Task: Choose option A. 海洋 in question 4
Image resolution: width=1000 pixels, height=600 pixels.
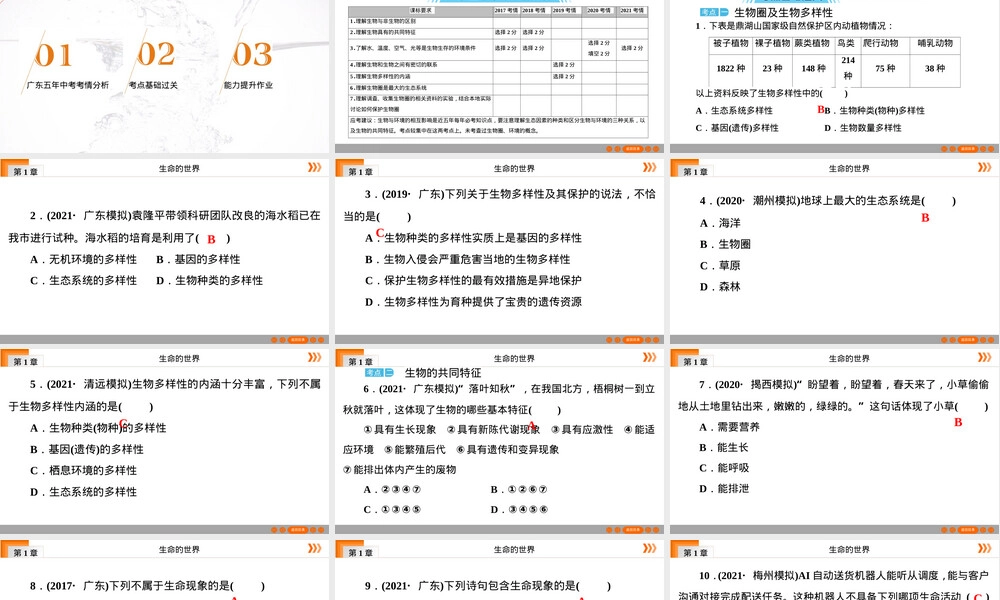Action: click(x=720, y=223)
